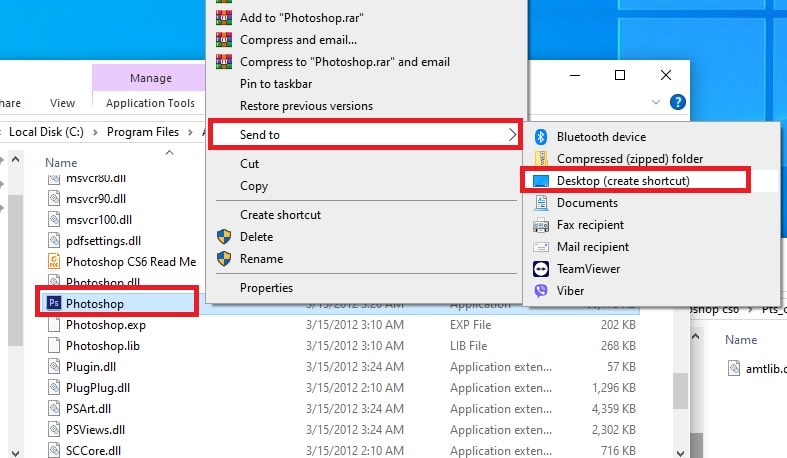Screen dimensions: 787x458
Task: Select Restore previous versions
Action: [366, 106]
